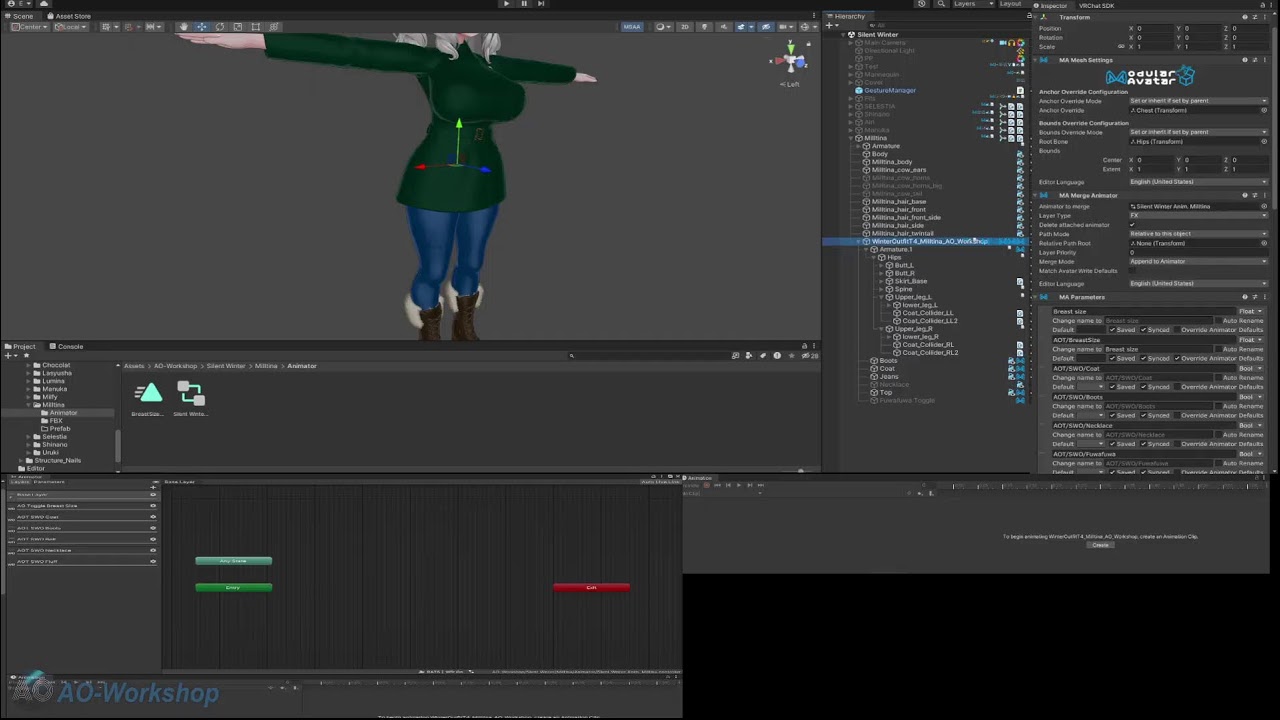Viewport: 1280px width, 720px height.
Task: Select Milltina_hair_twintail in Hierarchy
Action: (x=902, y=233)
